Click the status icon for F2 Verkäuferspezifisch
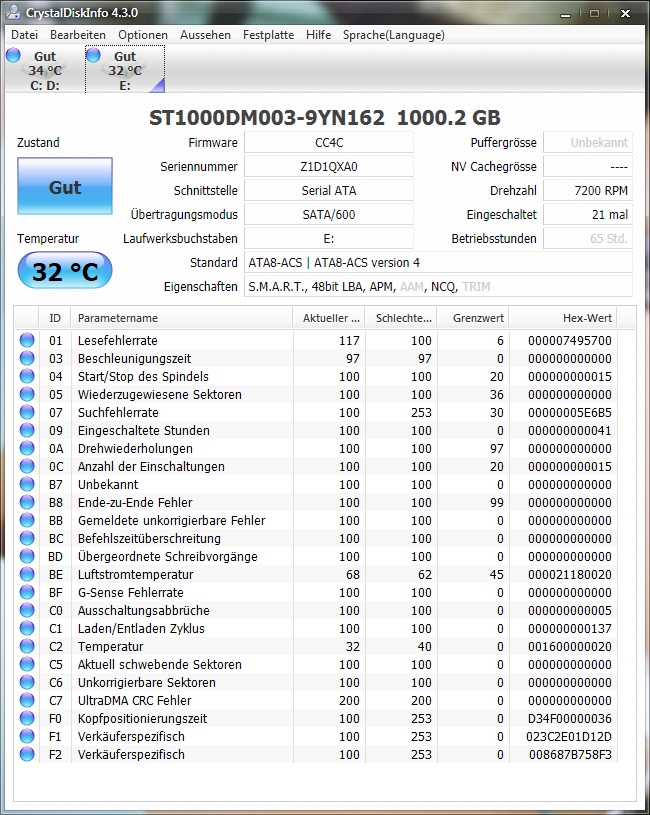This screenshot has width=650, height=815. click(x=27, y=754)
